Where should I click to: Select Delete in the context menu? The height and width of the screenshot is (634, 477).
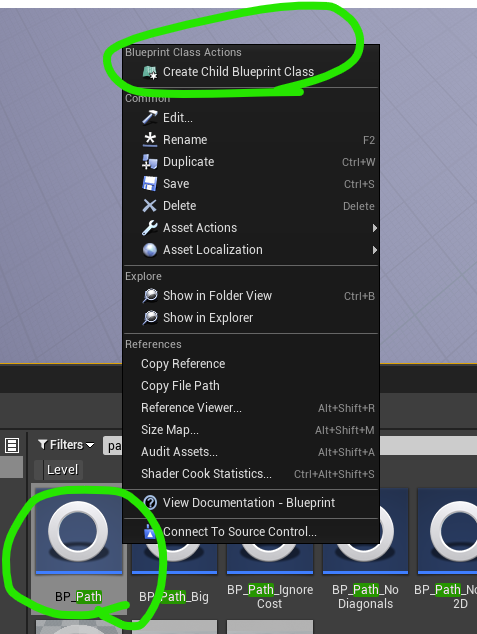pyautogui.click(x=251, y=205)
